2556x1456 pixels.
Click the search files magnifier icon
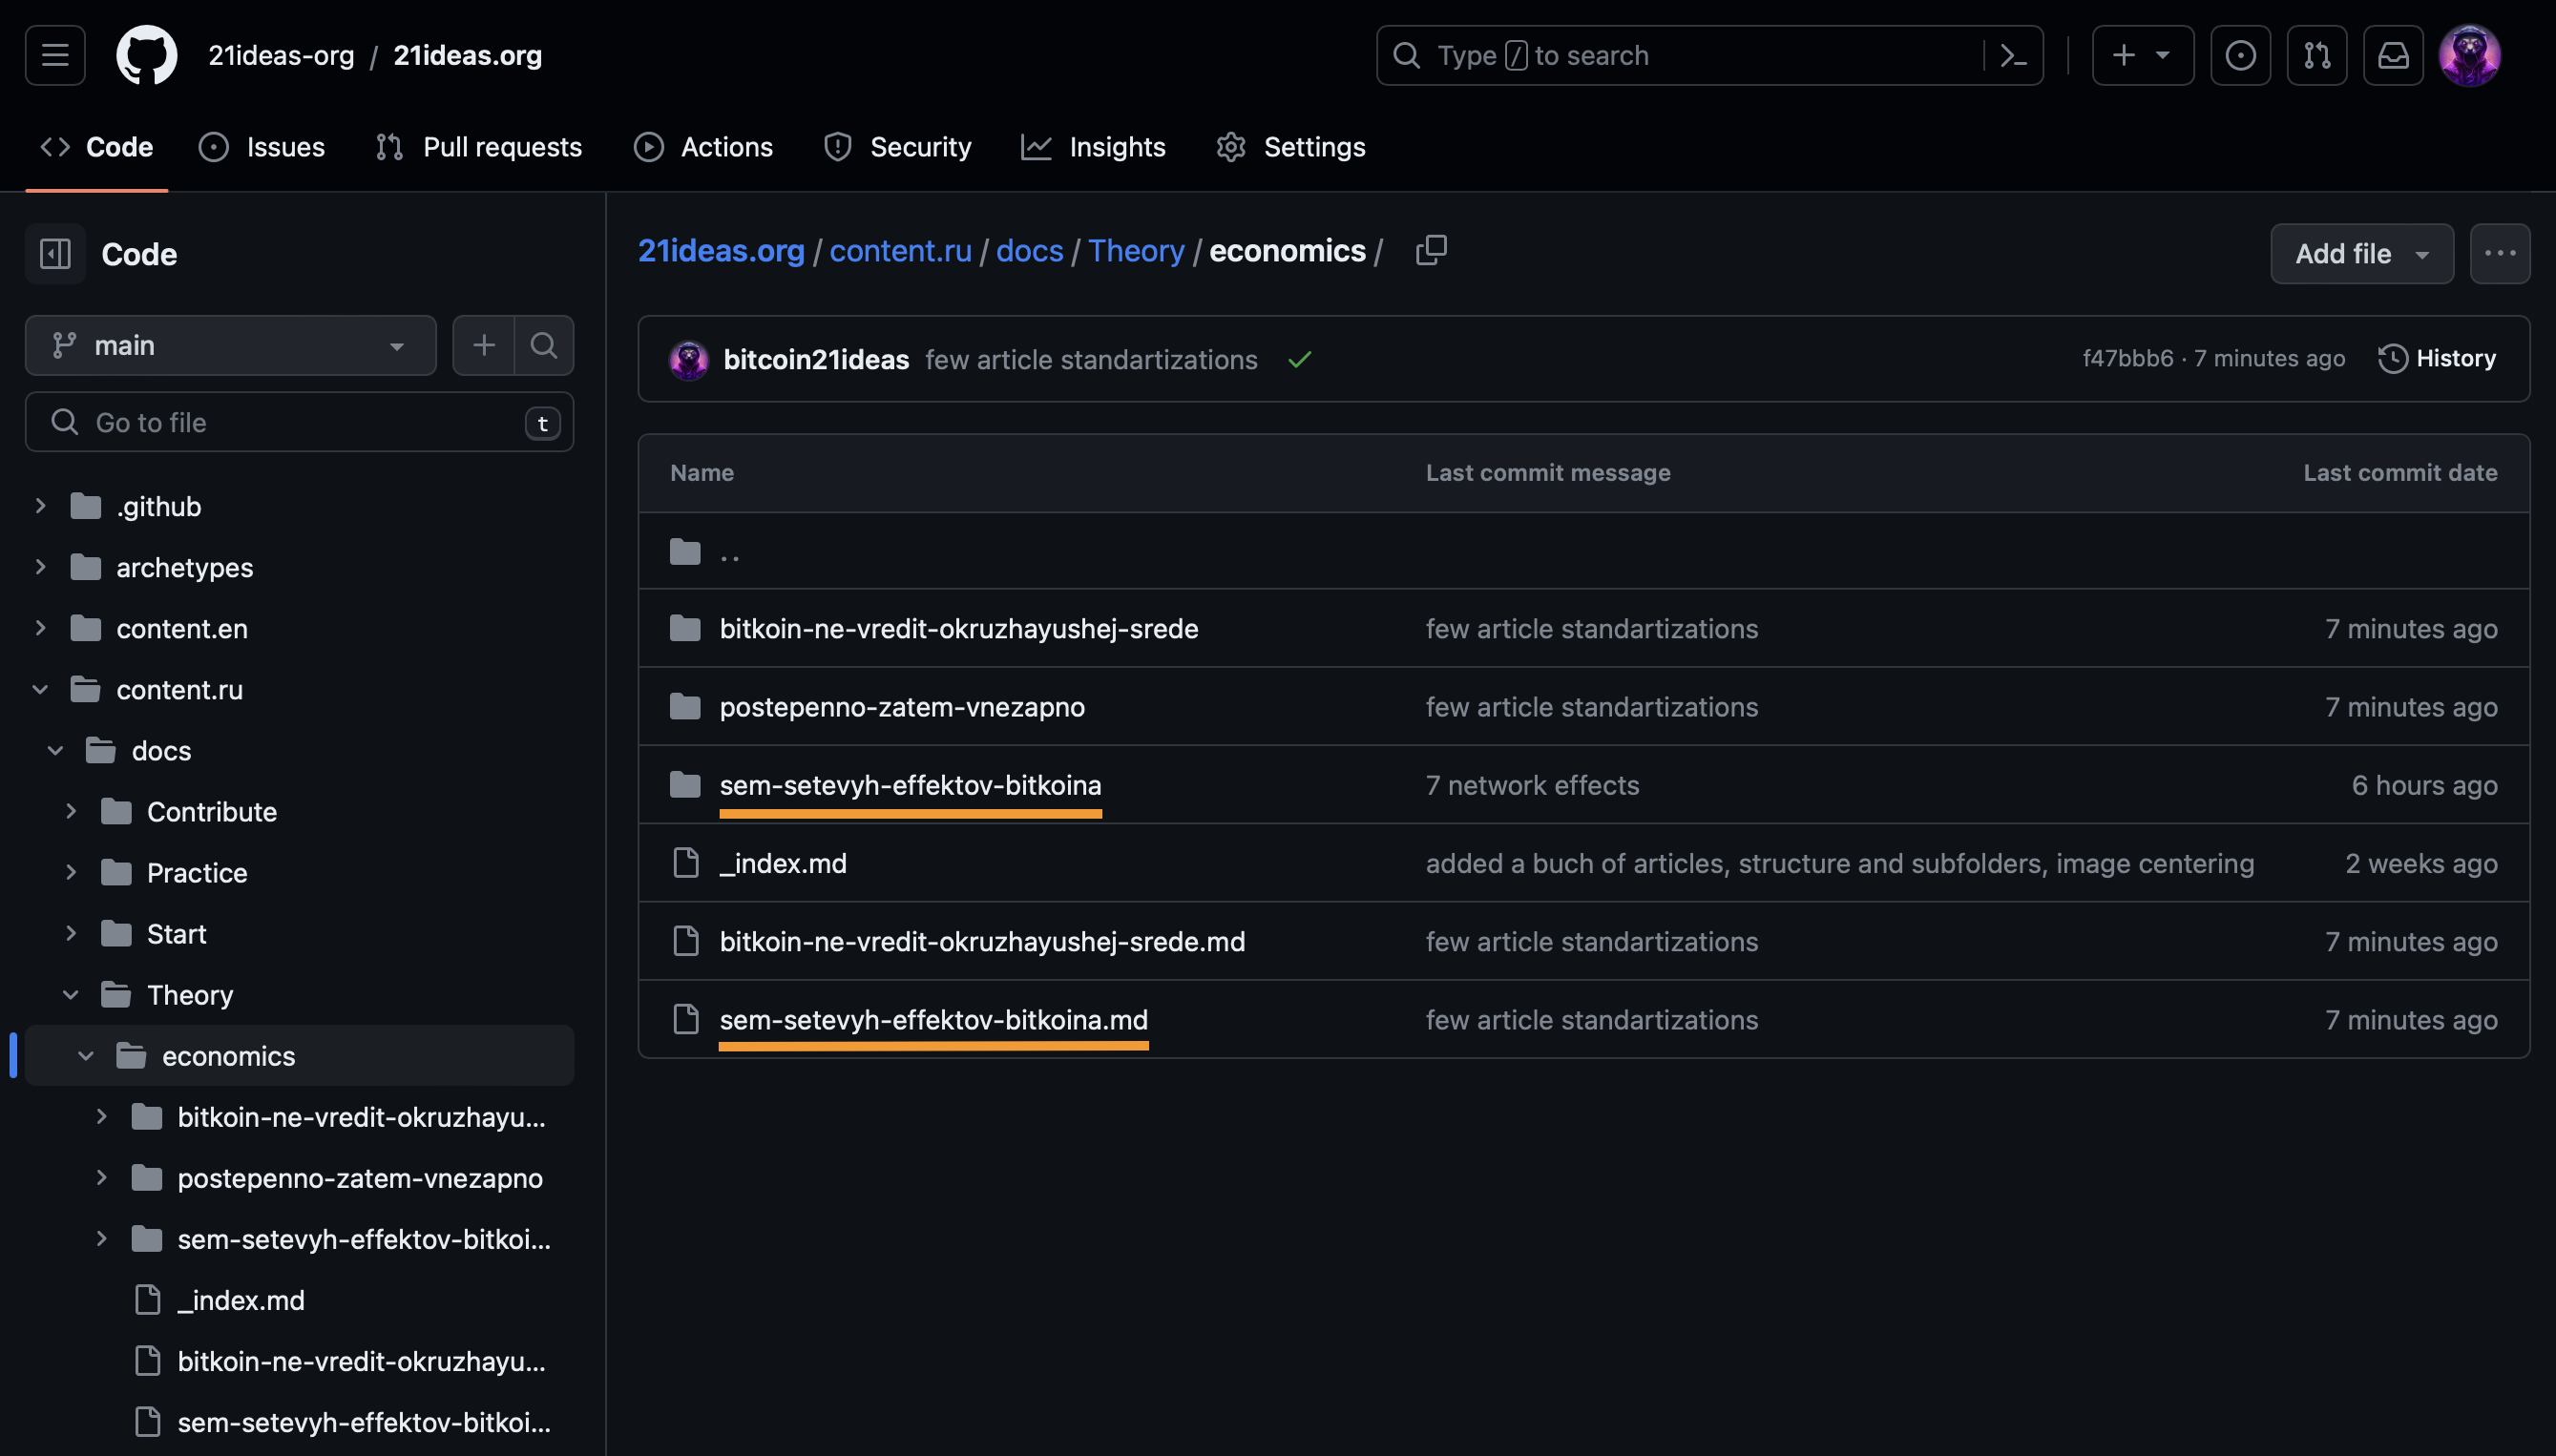543,345
